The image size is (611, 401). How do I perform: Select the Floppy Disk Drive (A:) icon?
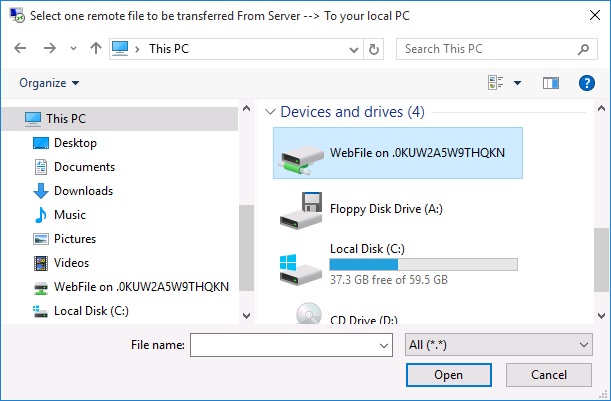301,209
